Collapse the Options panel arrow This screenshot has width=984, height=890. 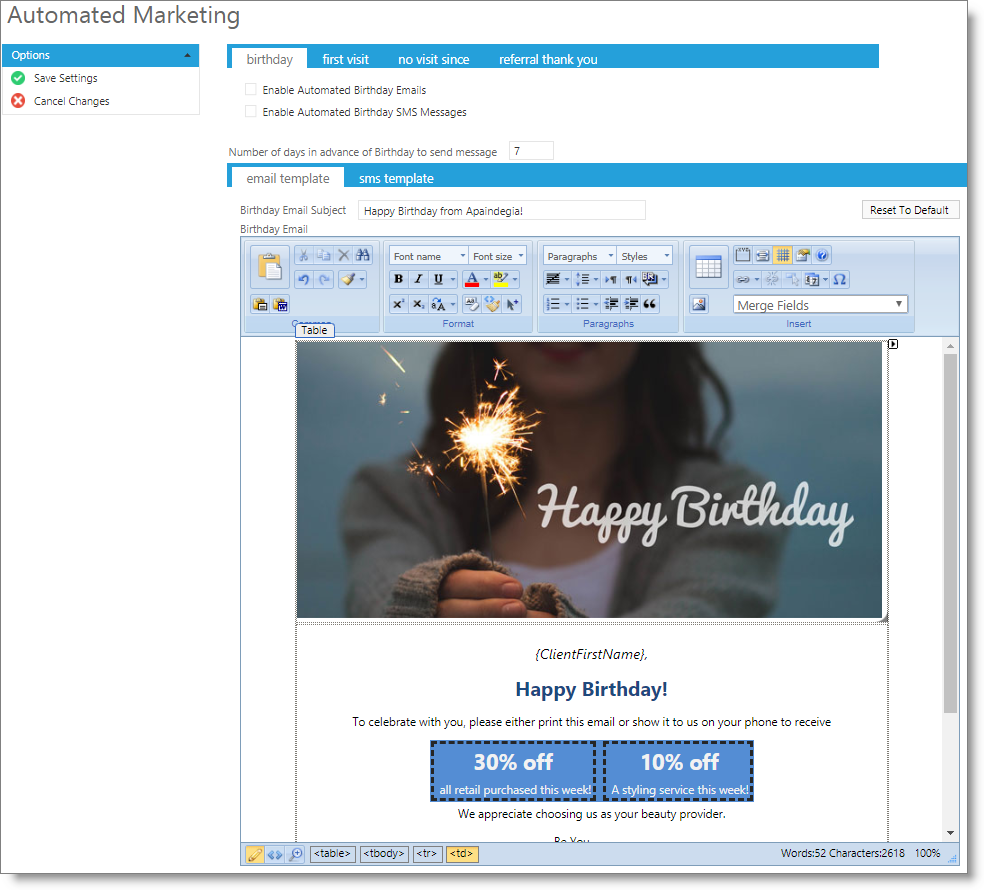(x=187, y=55)
